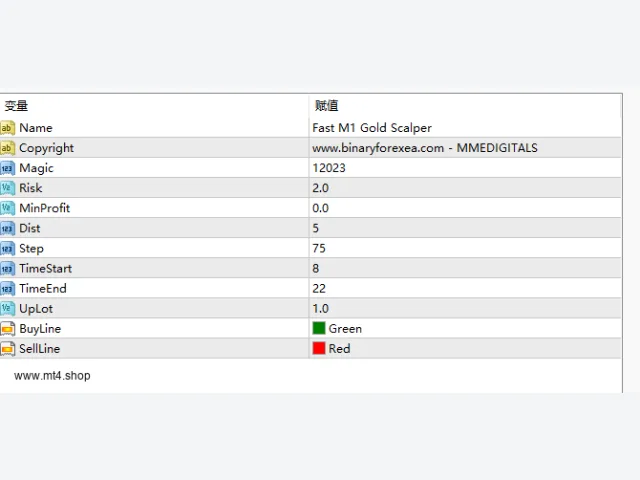Edit the TimeStart value 8
Screen dimensions: 640x480
316,268
